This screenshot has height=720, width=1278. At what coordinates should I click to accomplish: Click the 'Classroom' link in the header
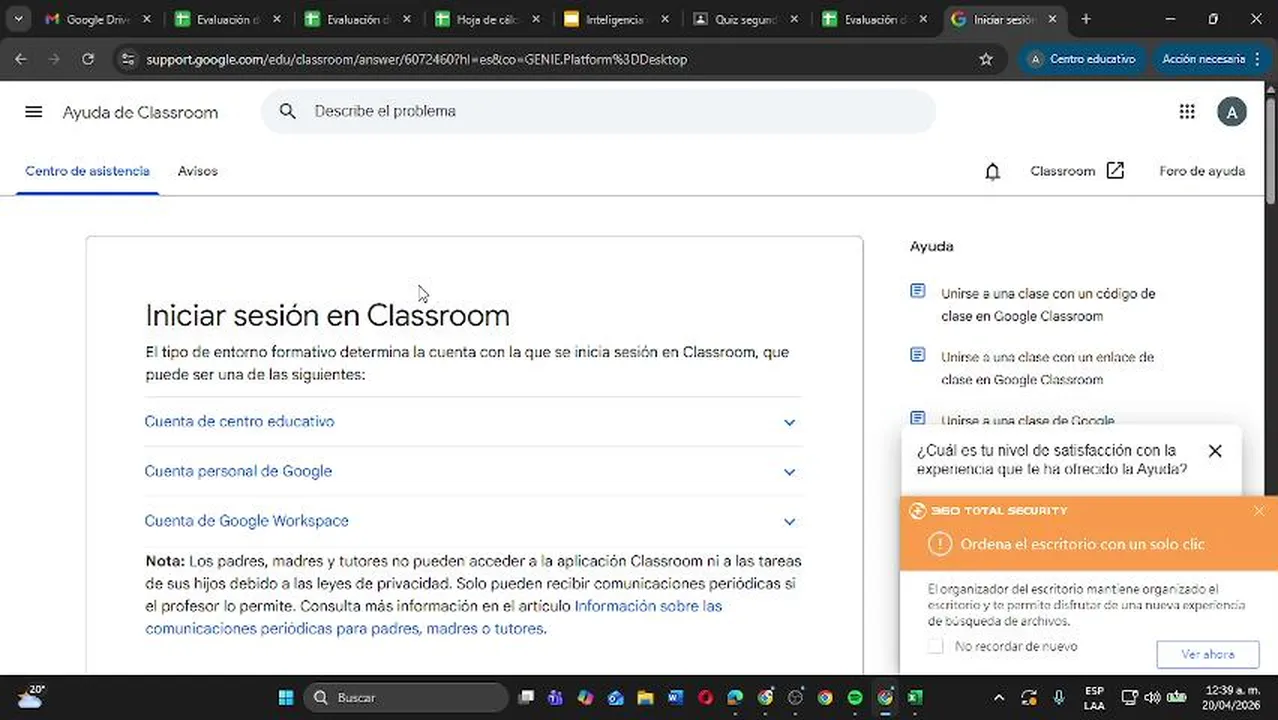point(1062,171)
